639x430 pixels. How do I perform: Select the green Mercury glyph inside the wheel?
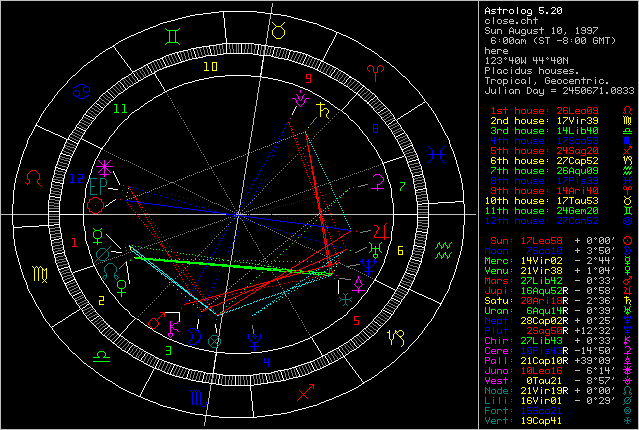coord(98,236)
